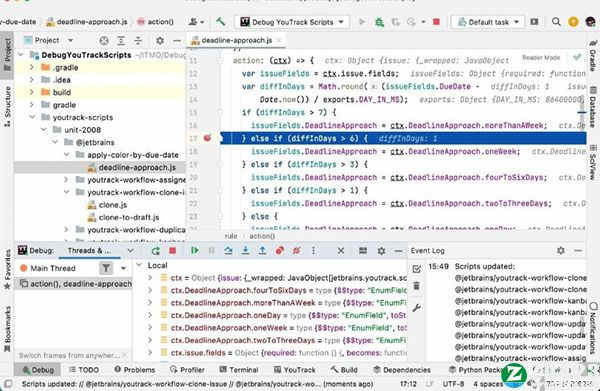Open the Problems tool window tab
600x391 pixels.
point(135,370)
